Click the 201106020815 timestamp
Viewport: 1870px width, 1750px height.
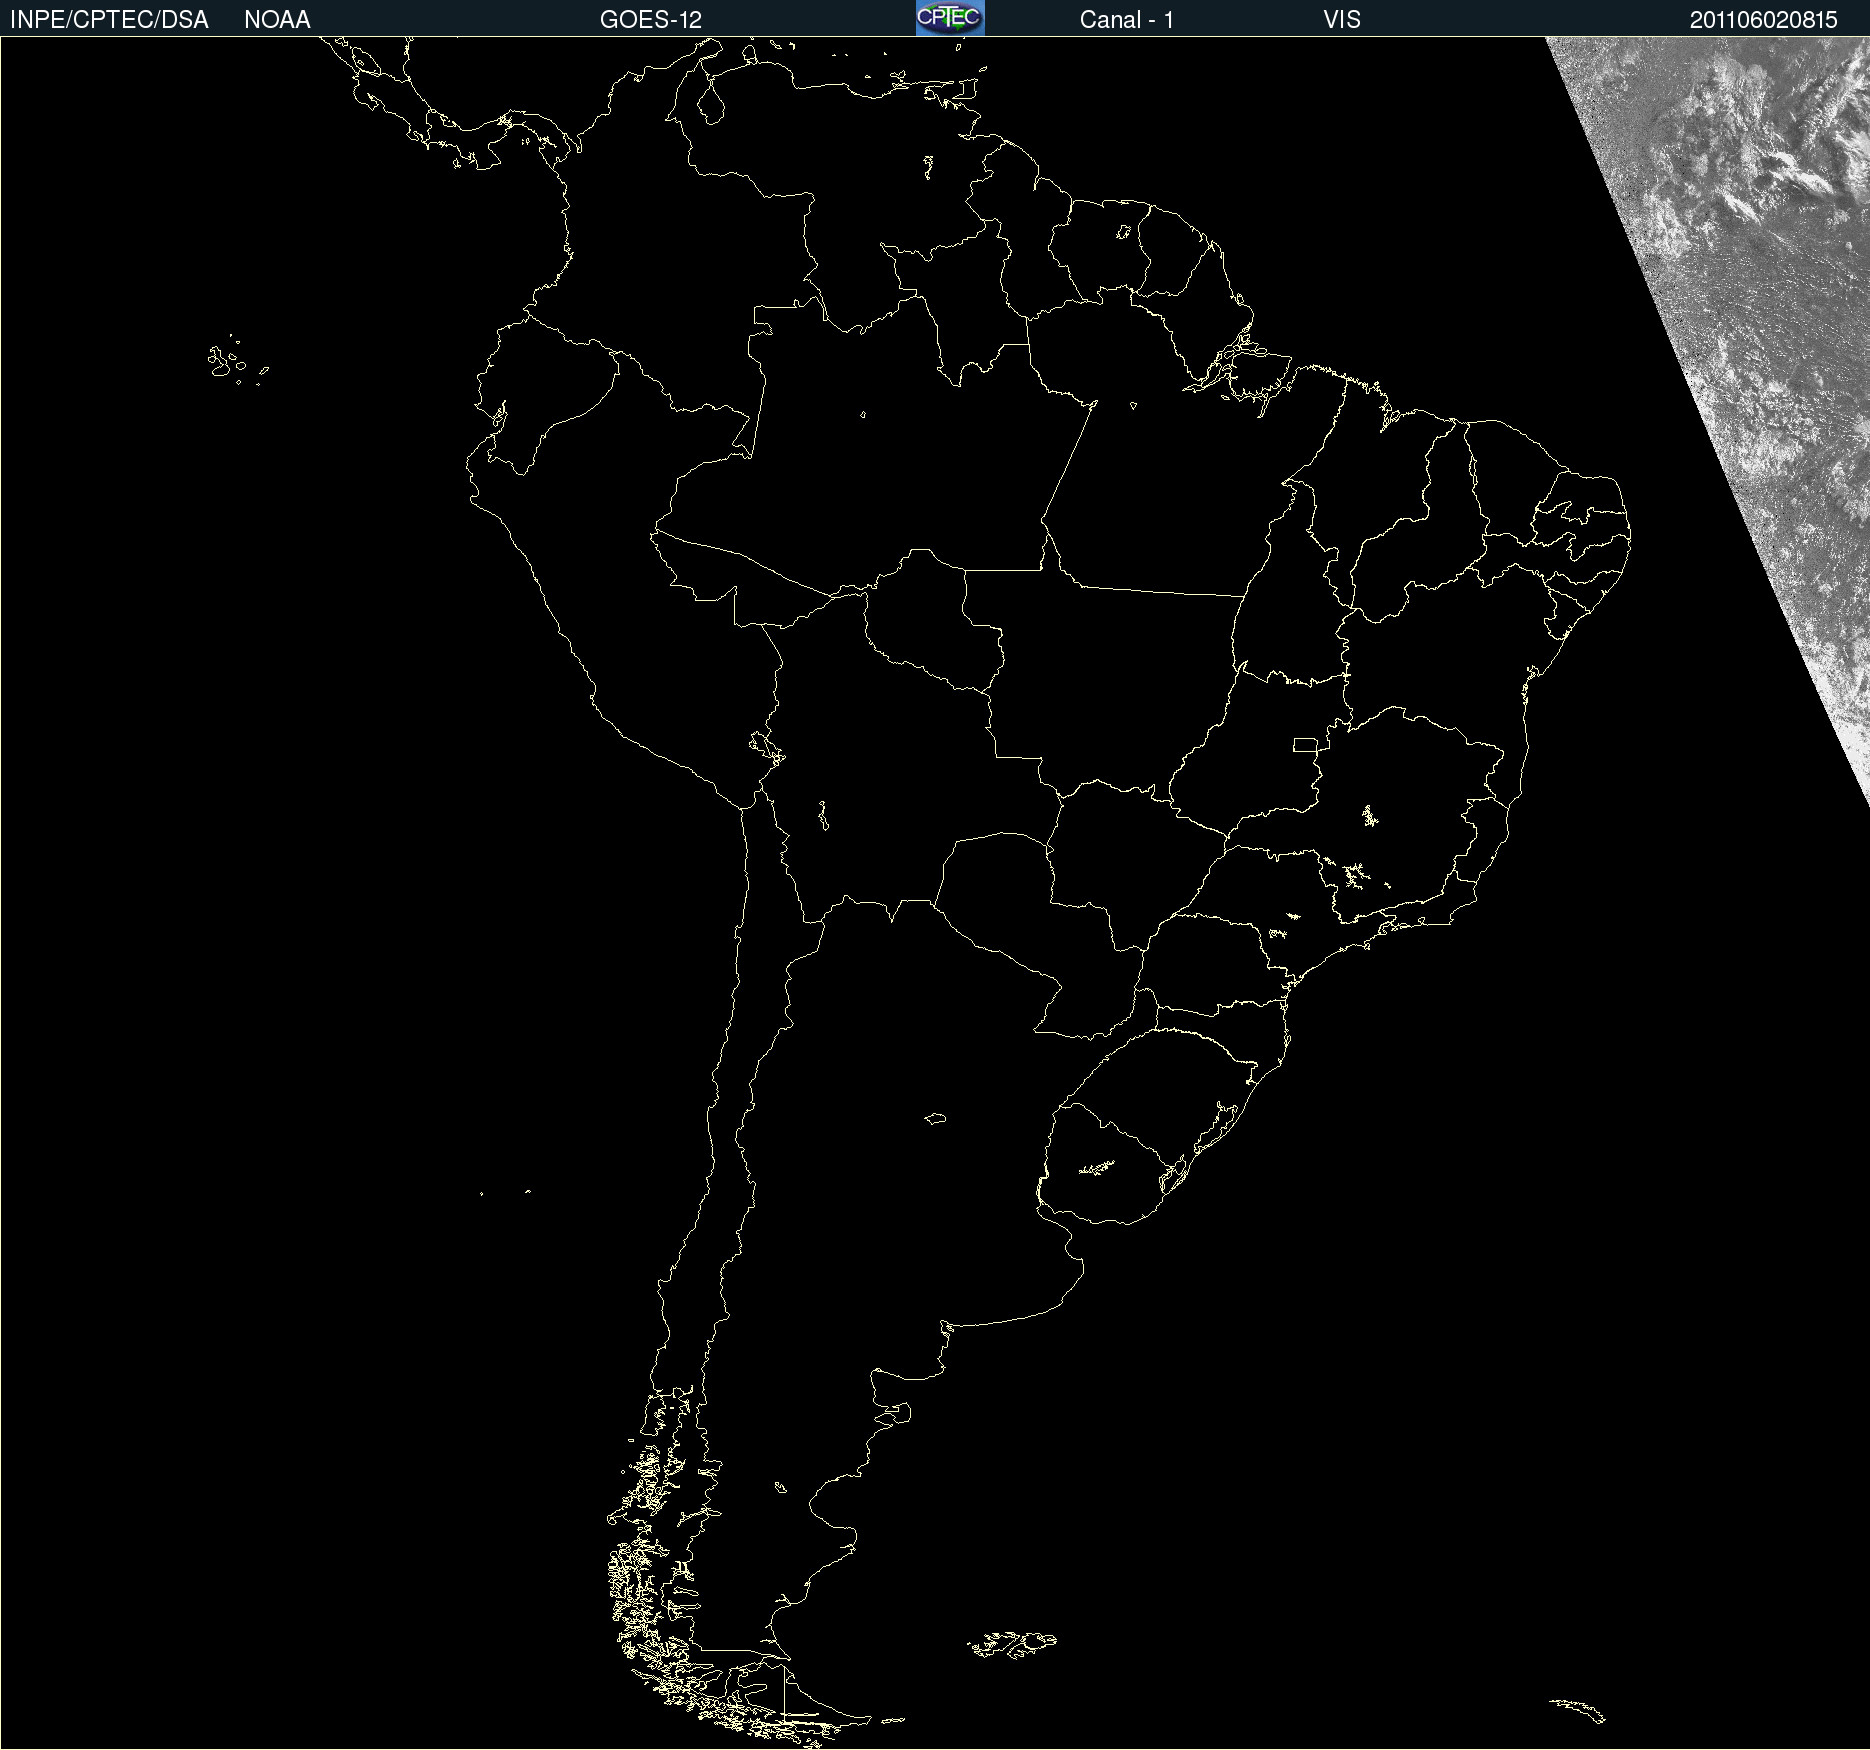click(1764, 20)
